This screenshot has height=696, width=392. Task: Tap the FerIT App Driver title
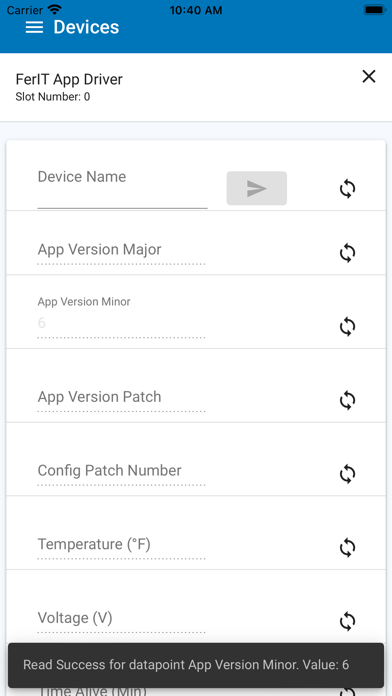(69, 79)
